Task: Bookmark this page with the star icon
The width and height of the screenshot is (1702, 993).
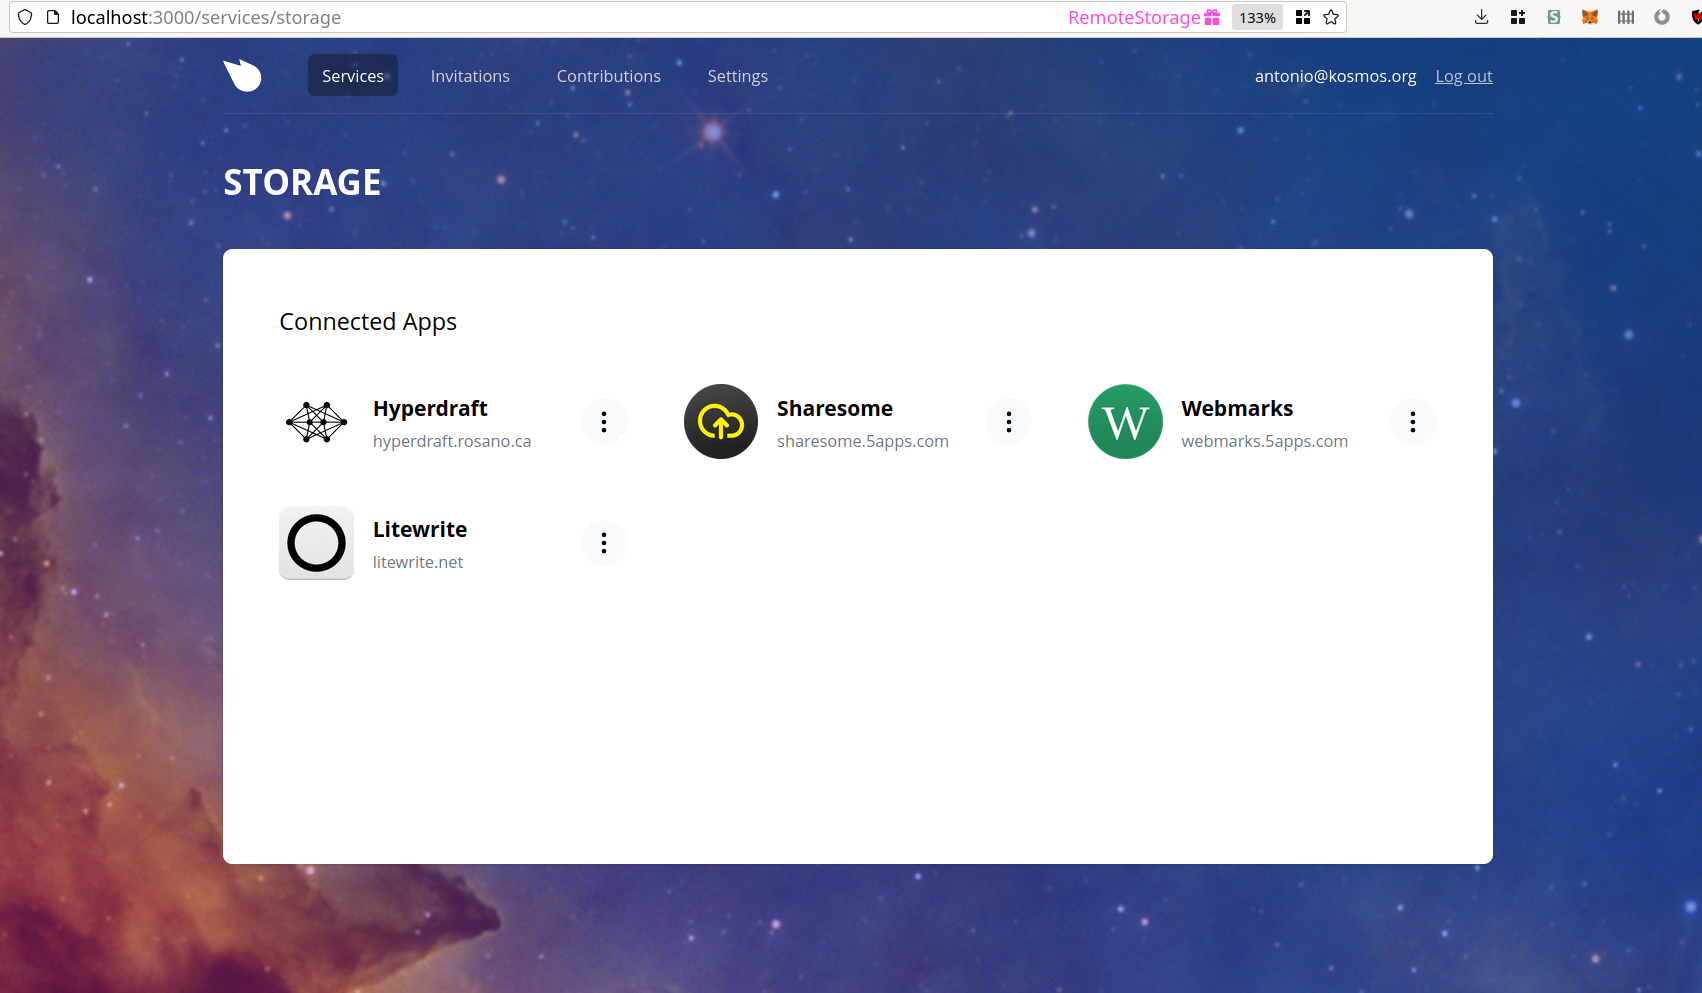Action: pos(1331,17)
